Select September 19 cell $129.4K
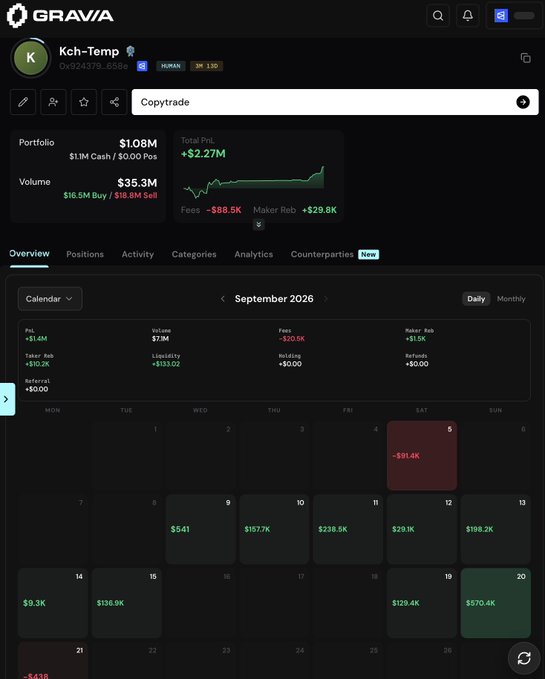This screenshot has width=545, height=679. click(422, 603)
